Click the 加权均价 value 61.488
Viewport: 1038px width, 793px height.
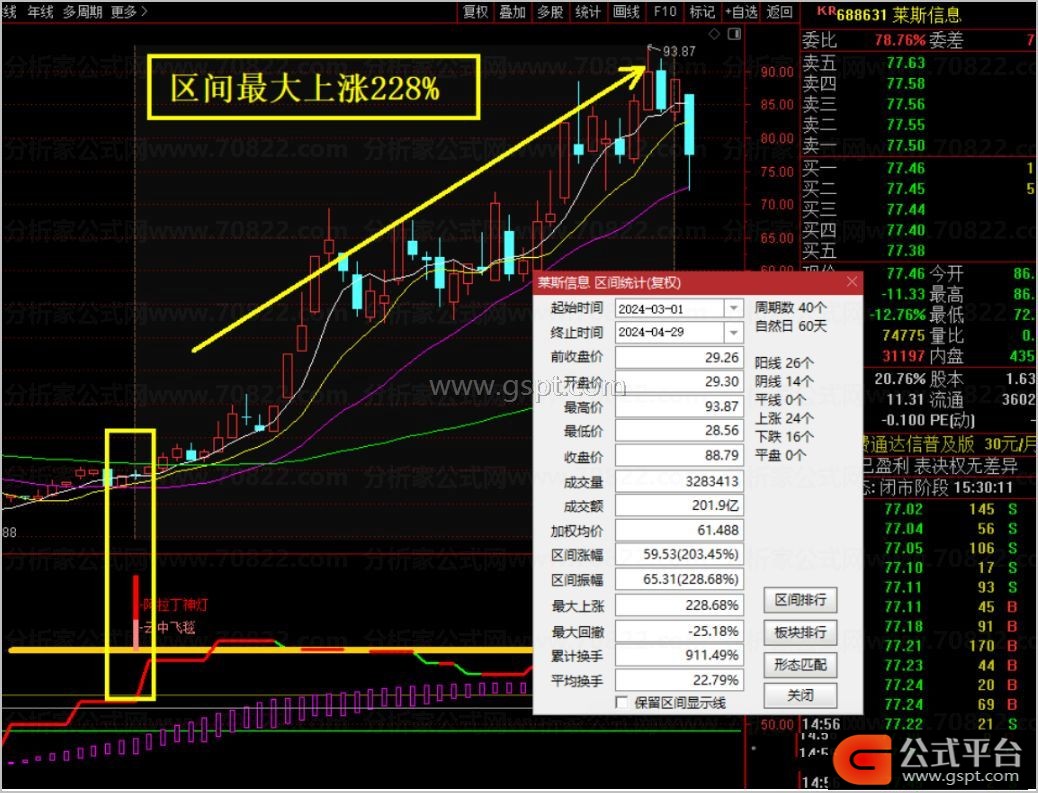click(x=679, y=530)
